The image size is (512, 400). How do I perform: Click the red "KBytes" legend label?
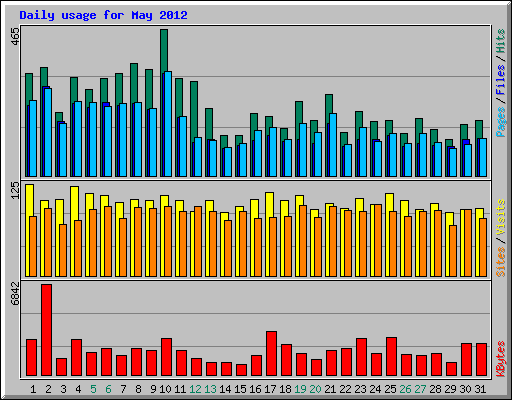500,359
